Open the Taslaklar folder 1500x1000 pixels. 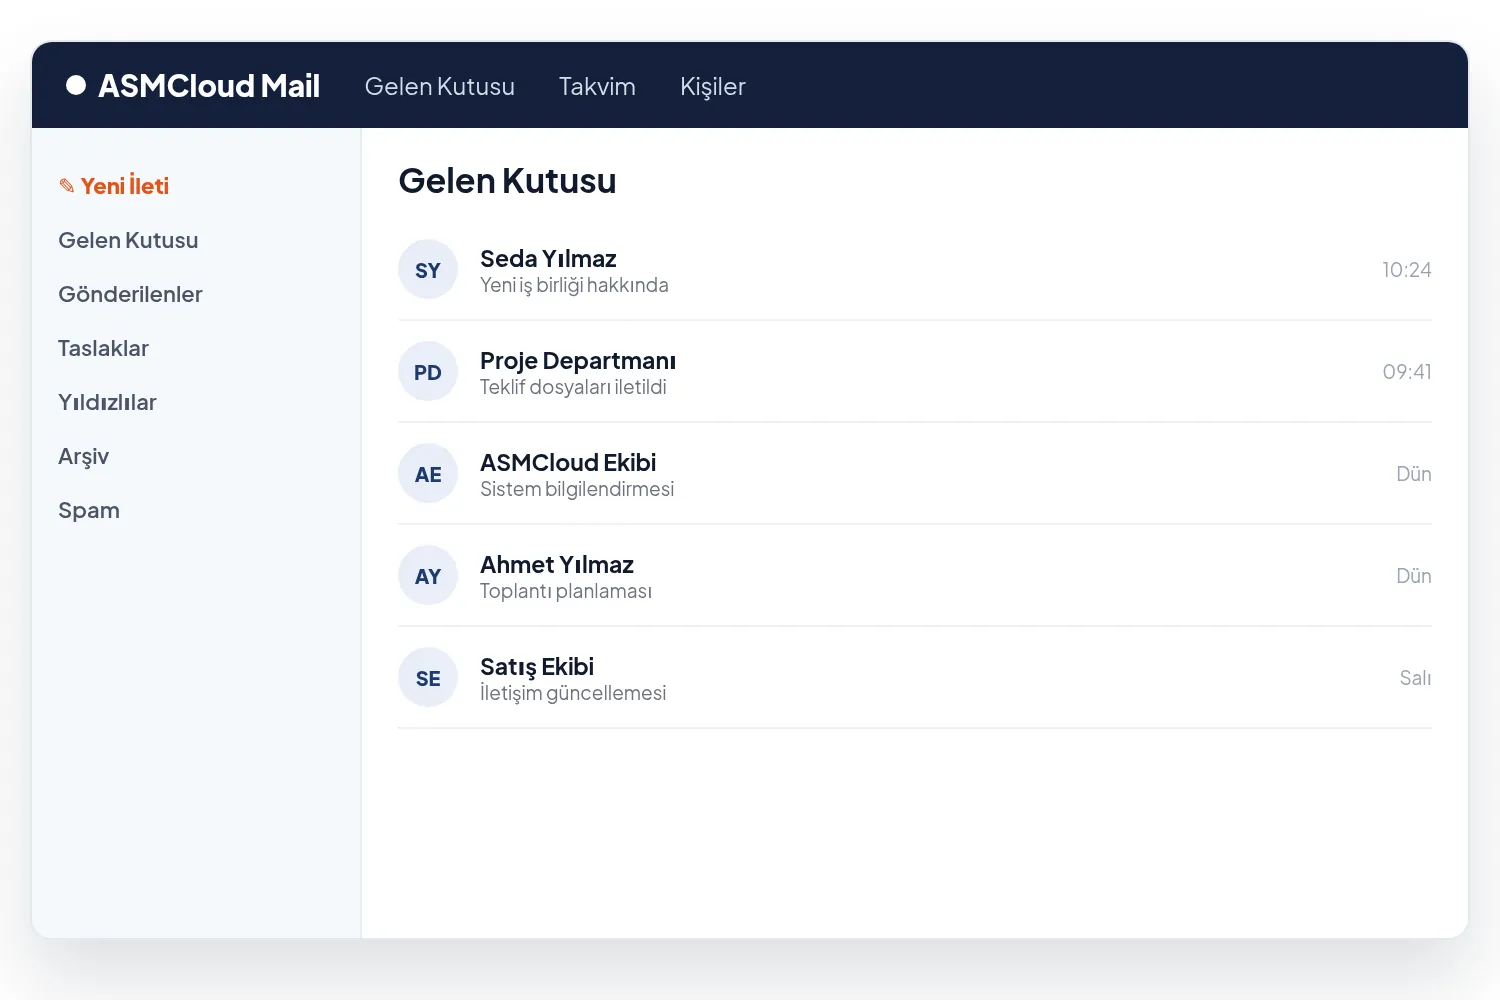[x=103, y=348]
